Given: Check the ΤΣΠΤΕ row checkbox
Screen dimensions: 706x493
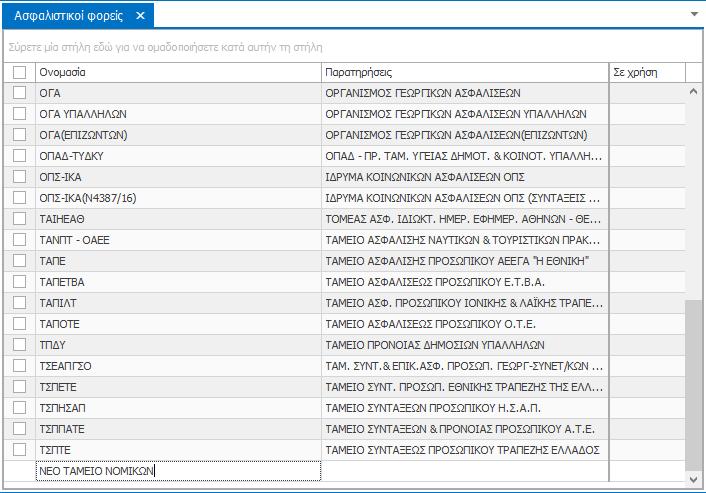Looking at the screenshot, I should tap(19, 450).
